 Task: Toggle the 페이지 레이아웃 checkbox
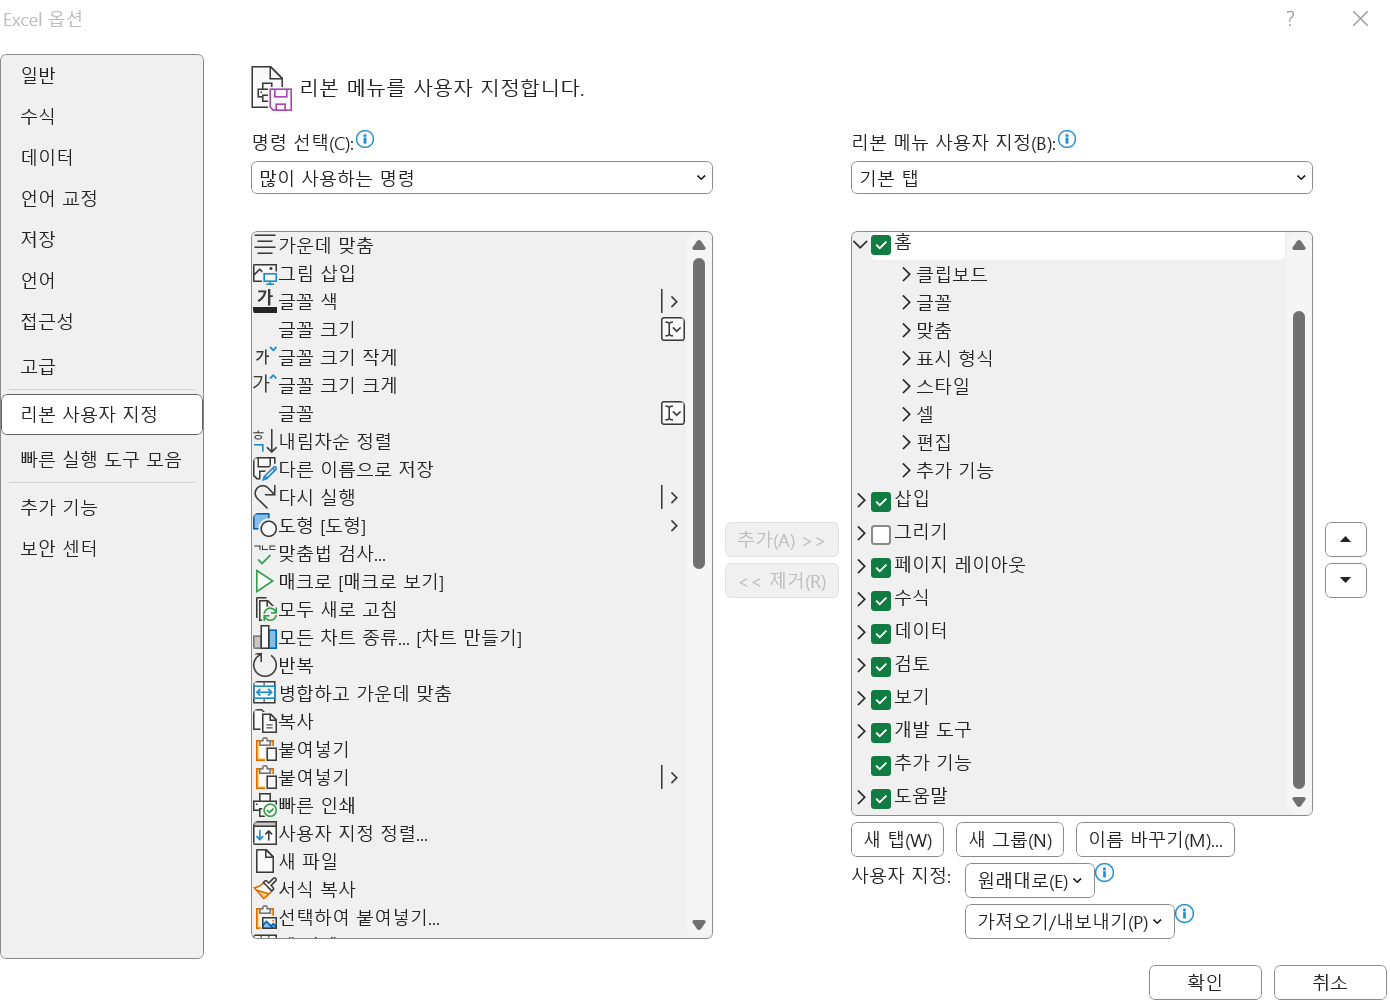point(881,567)
